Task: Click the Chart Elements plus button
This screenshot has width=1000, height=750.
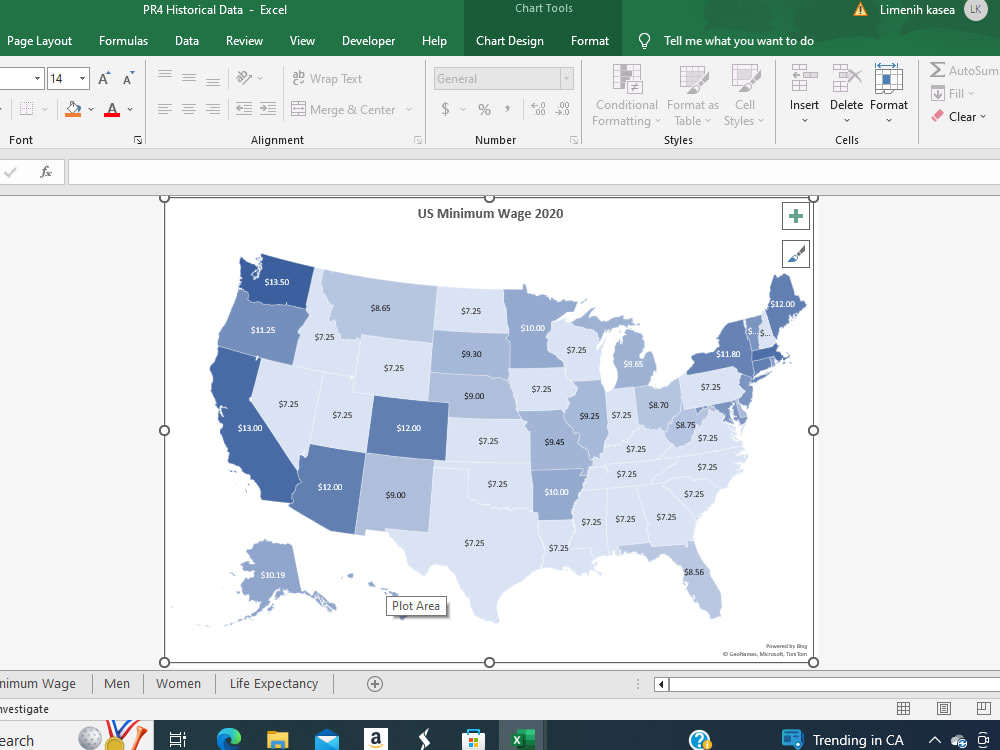Action: tap(795, 216)
